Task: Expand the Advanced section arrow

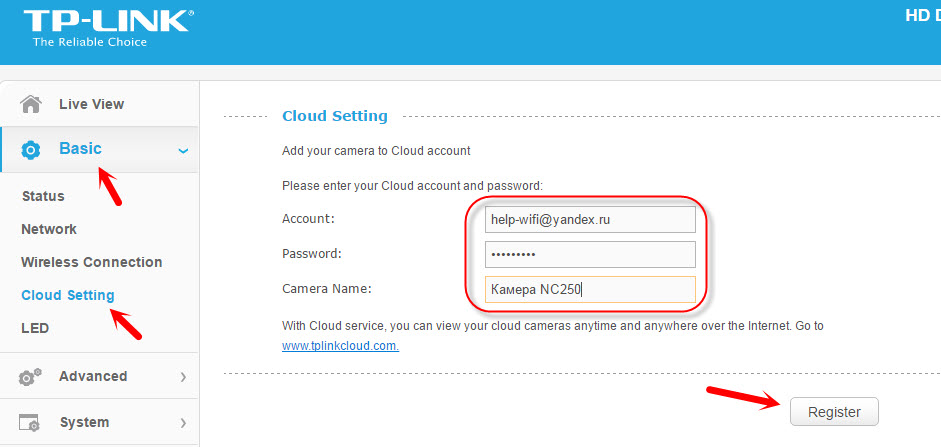Action: (x=183, y=377)
